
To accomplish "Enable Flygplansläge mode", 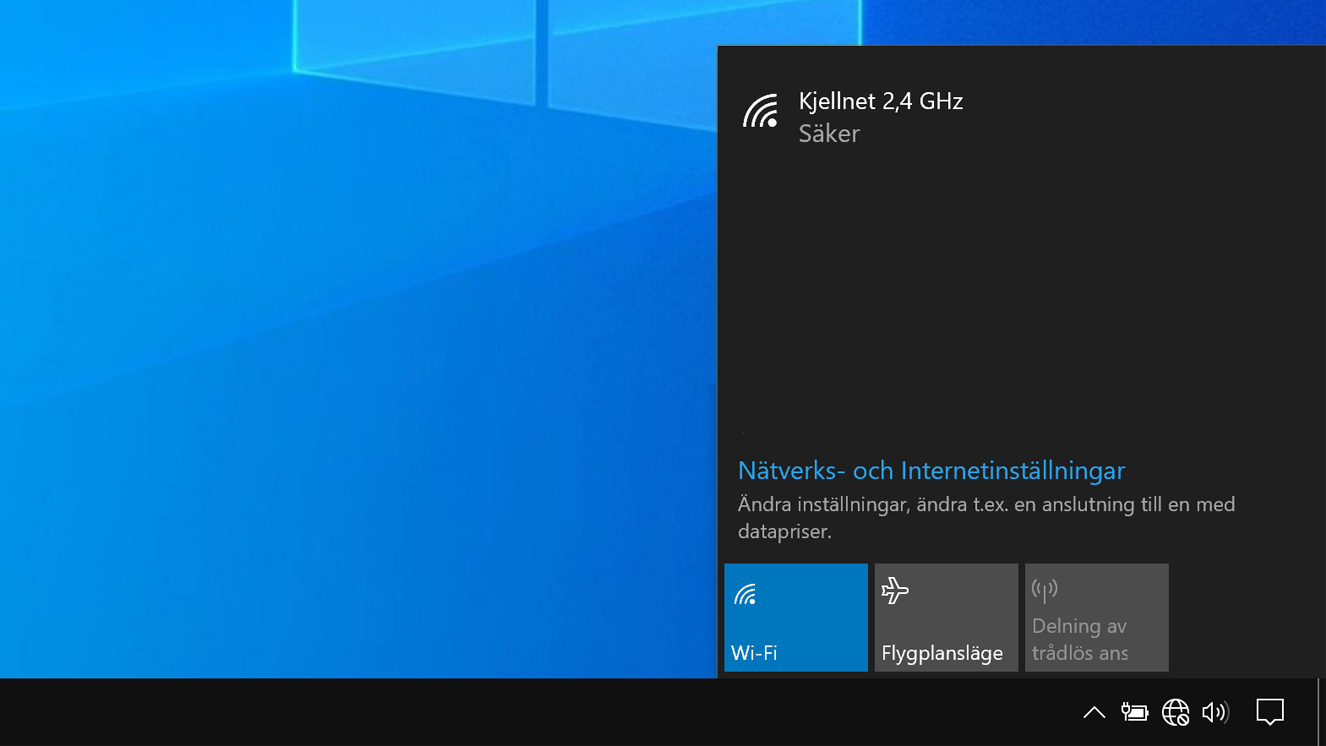I will click(946, 617).
